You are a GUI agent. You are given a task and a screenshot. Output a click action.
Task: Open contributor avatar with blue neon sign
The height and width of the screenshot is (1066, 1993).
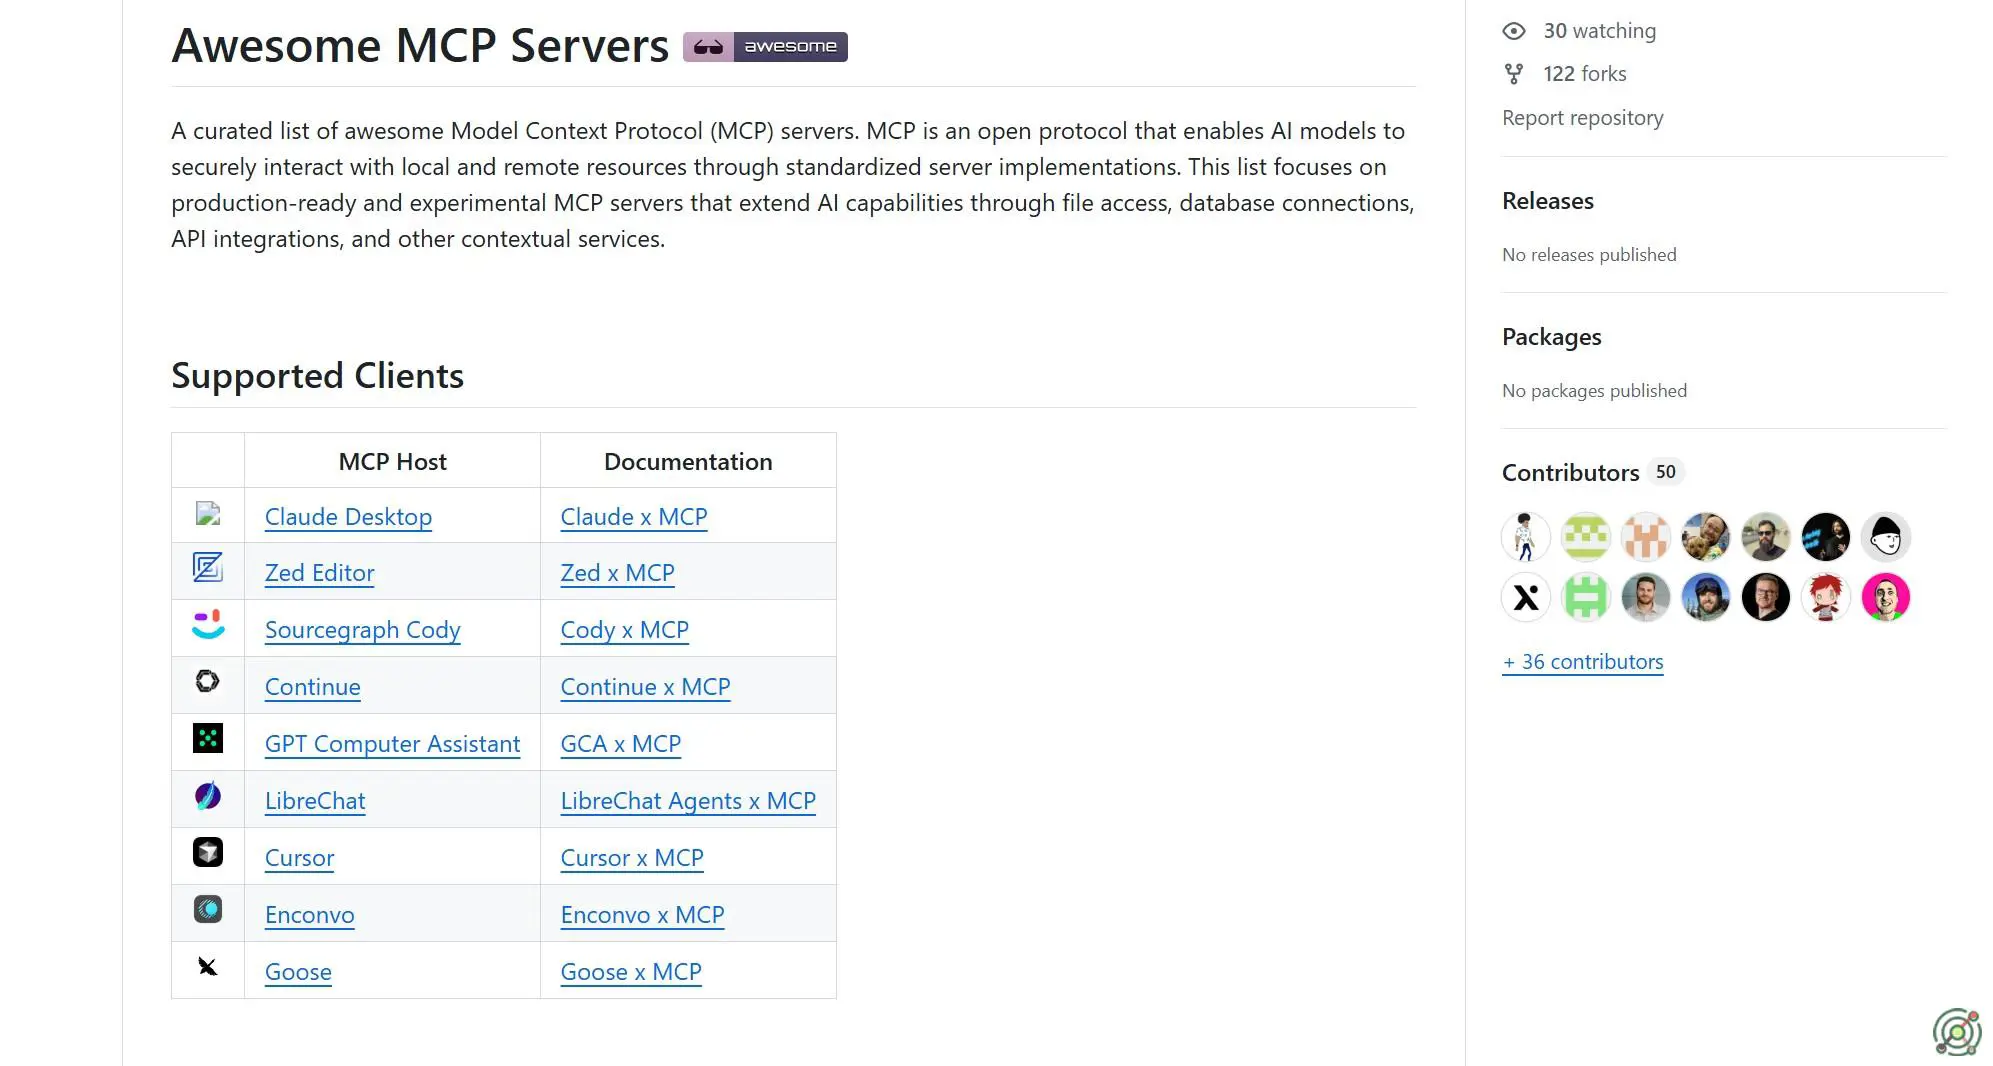click(x=1826, y=537)
